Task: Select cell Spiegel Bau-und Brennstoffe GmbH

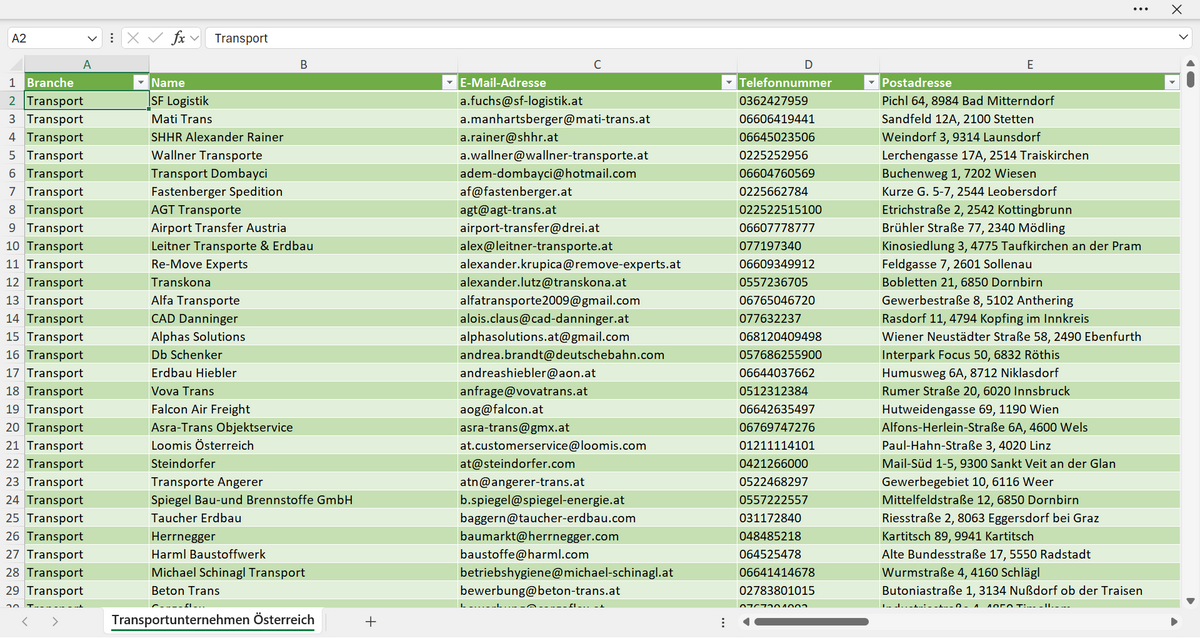Action: point(303,500)
